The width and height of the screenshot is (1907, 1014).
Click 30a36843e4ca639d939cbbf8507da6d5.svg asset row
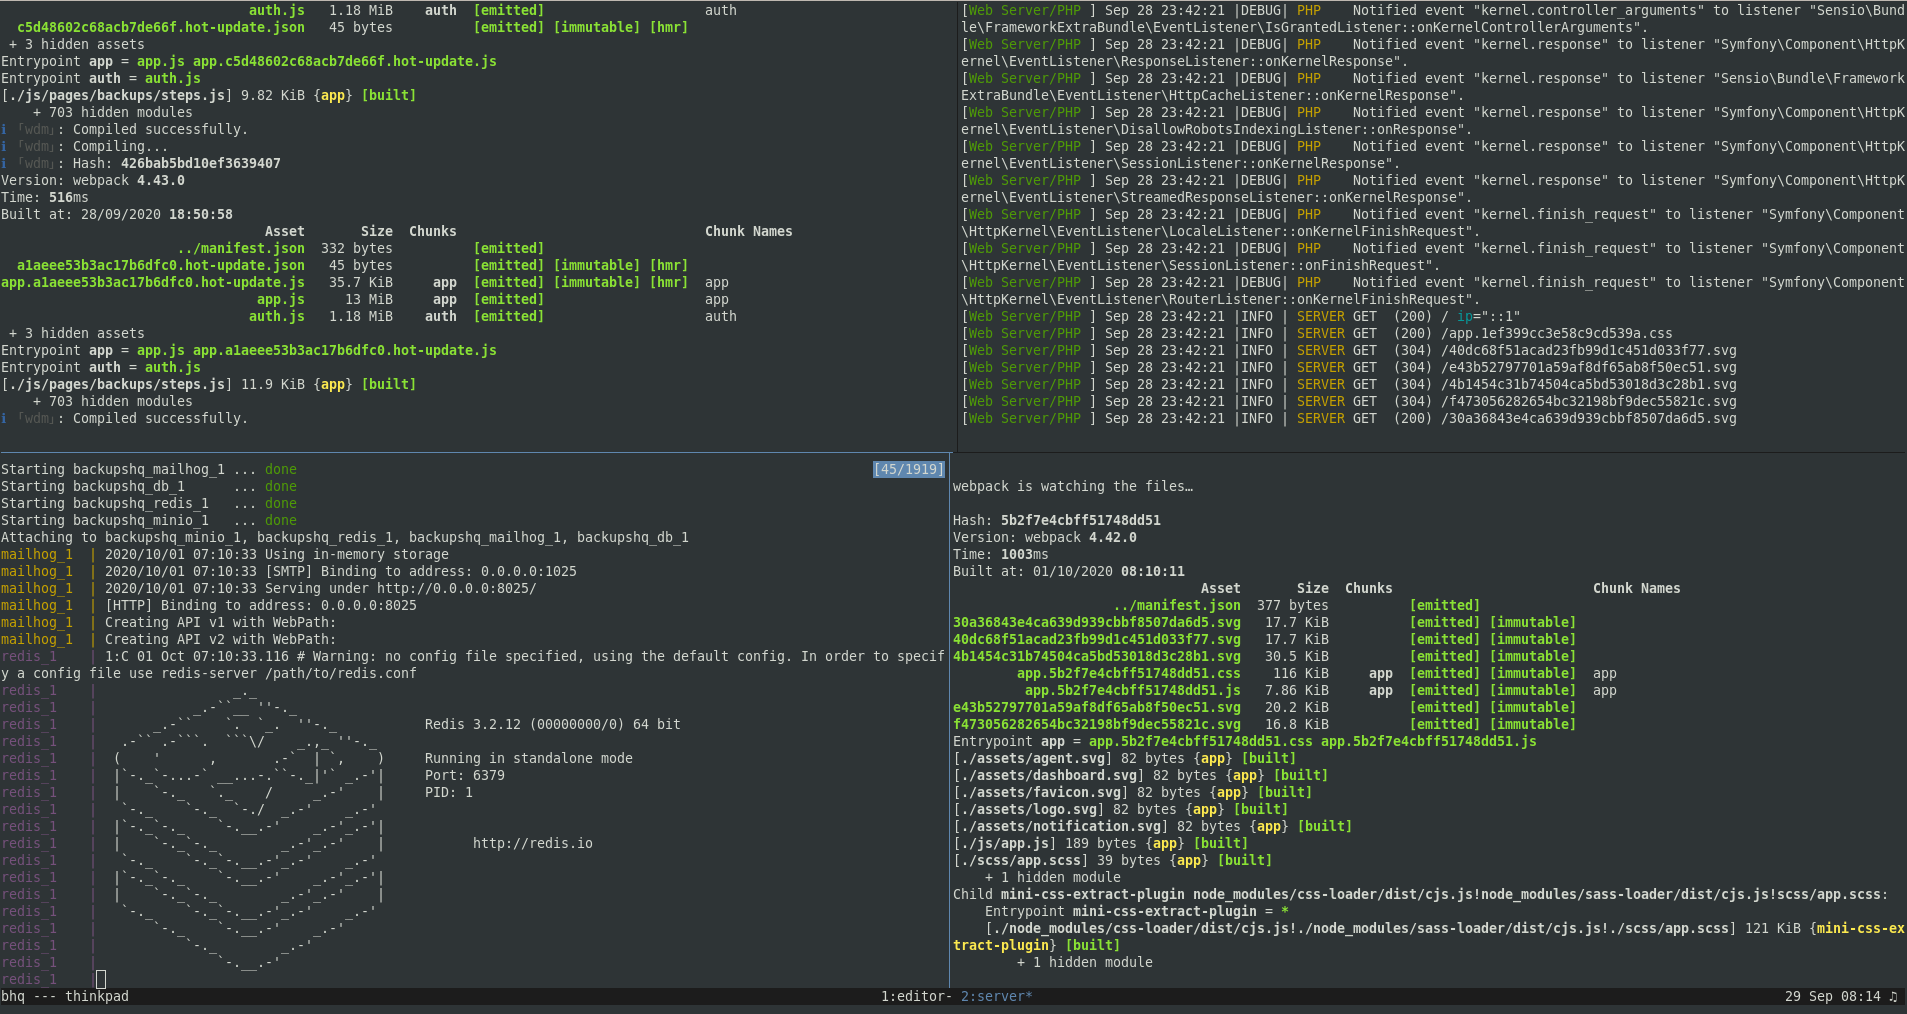point(1264,622)
